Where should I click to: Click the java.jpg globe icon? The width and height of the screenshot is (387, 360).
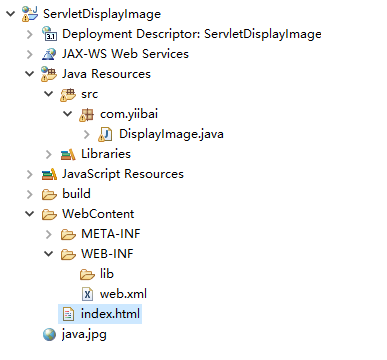click(x=49, y=334)
